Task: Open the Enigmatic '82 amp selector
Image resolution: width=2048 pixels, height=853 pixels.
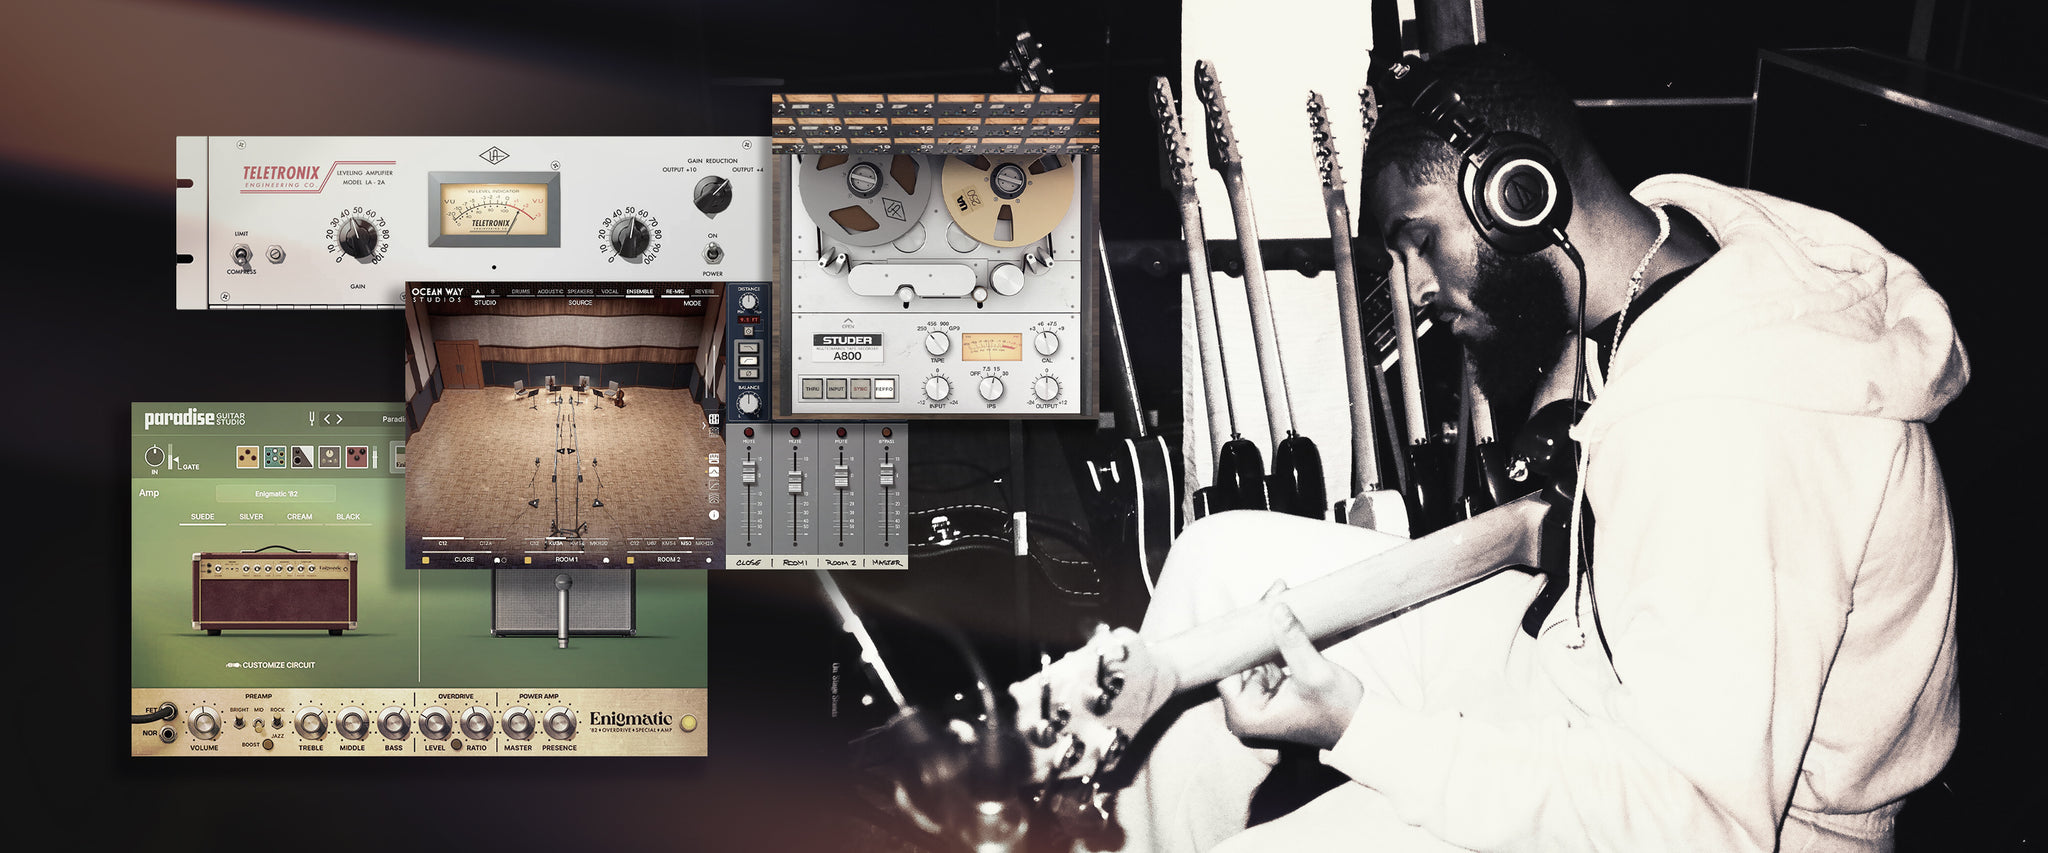Action: [276, 494]
